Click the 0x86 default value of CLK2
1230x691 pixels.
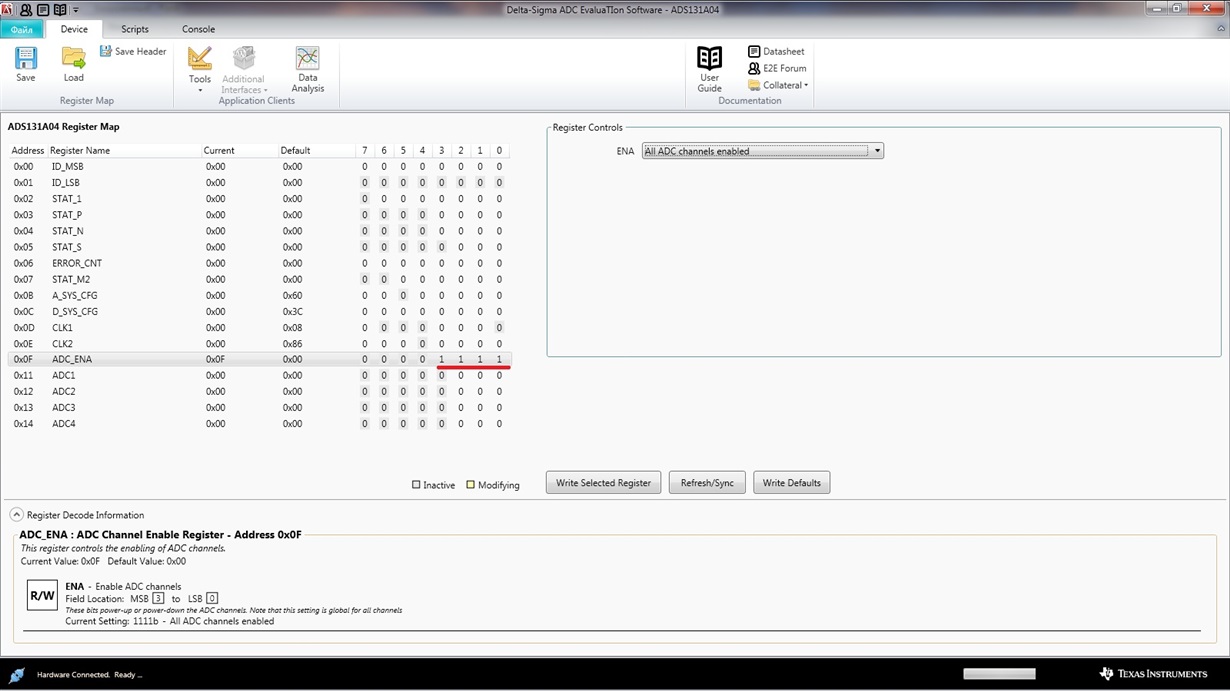(x=292, y=344)
